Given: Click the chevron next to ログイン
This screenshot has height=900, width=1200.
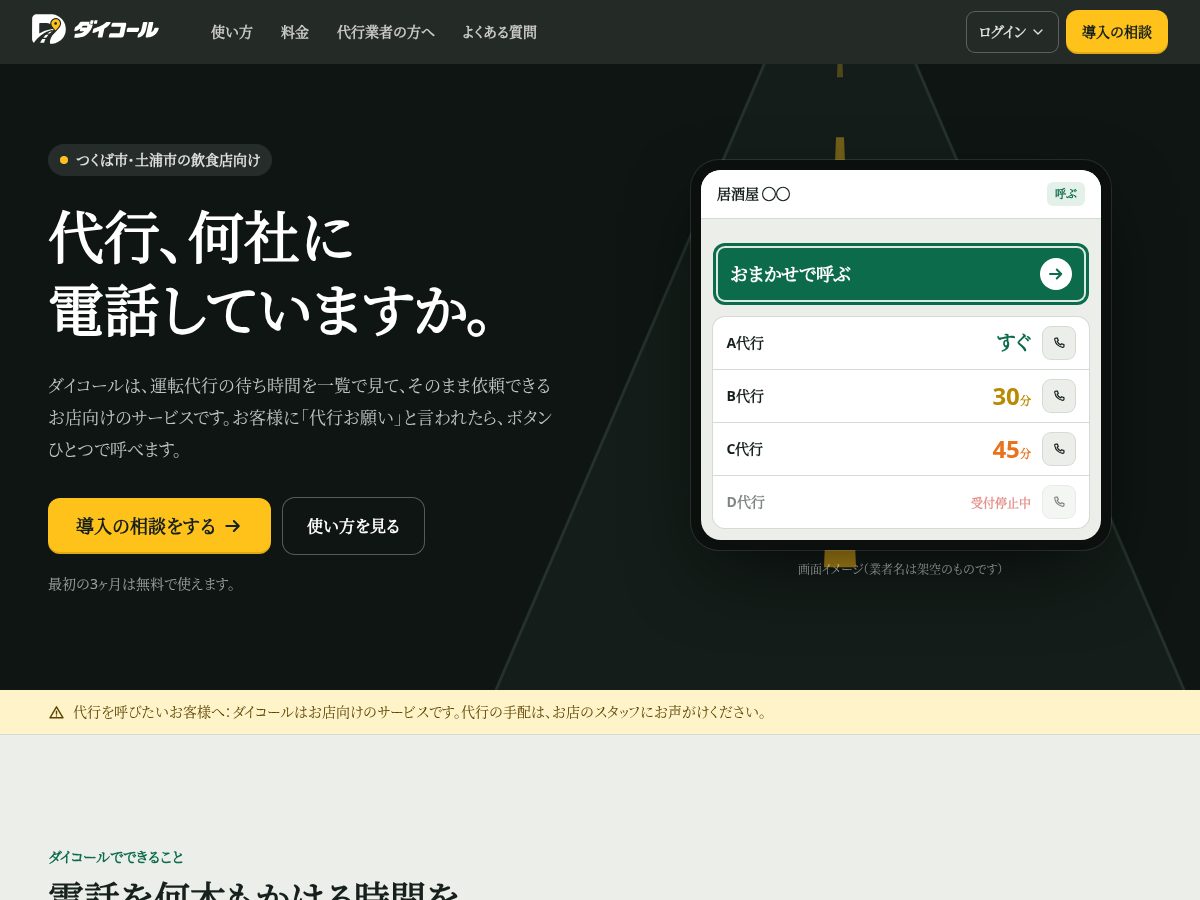Looking at the screenshot, I should (x=1038, y=32).
